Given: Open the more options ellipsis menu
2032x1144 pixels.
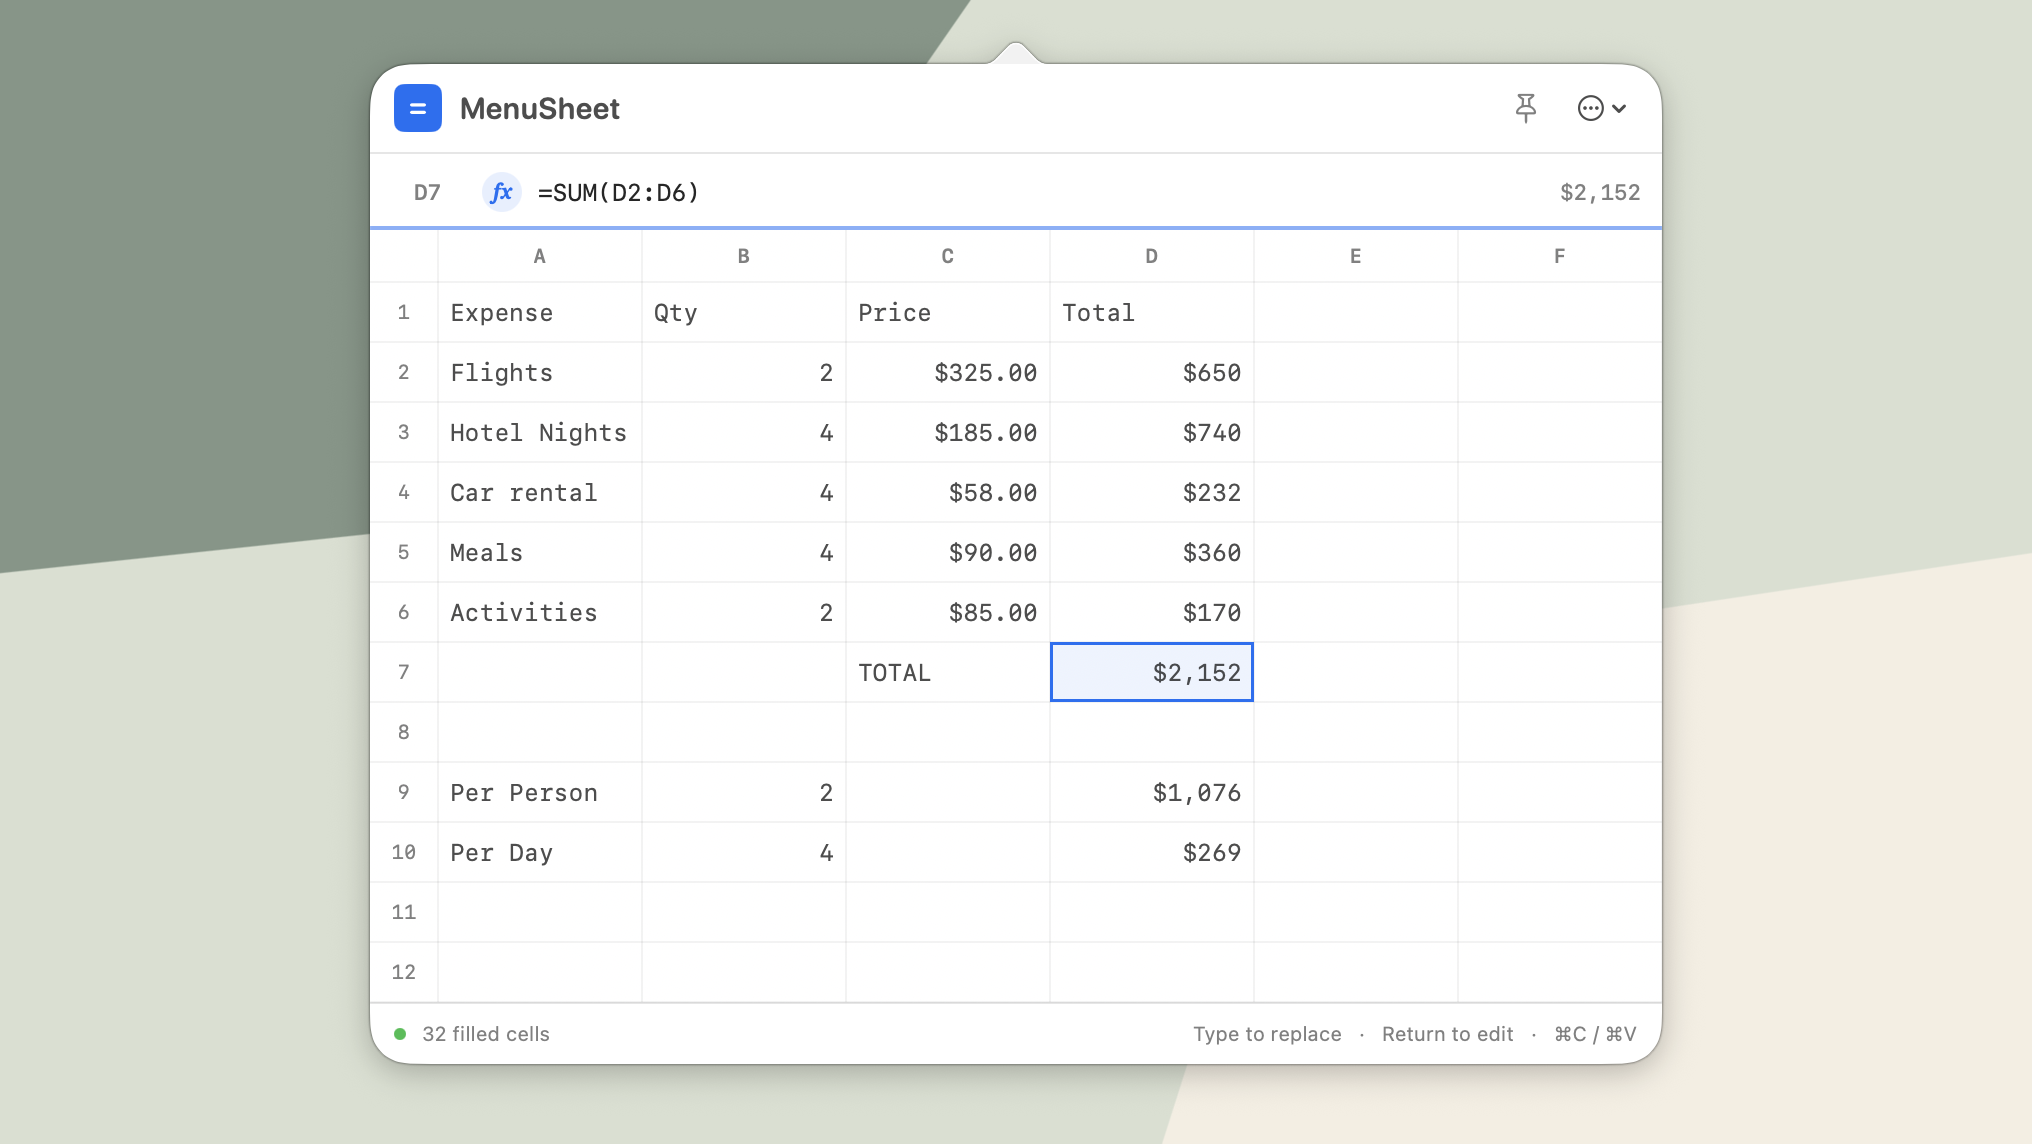Looking at the screenshot, I should pyautogui.click(x=1601, y=108).
